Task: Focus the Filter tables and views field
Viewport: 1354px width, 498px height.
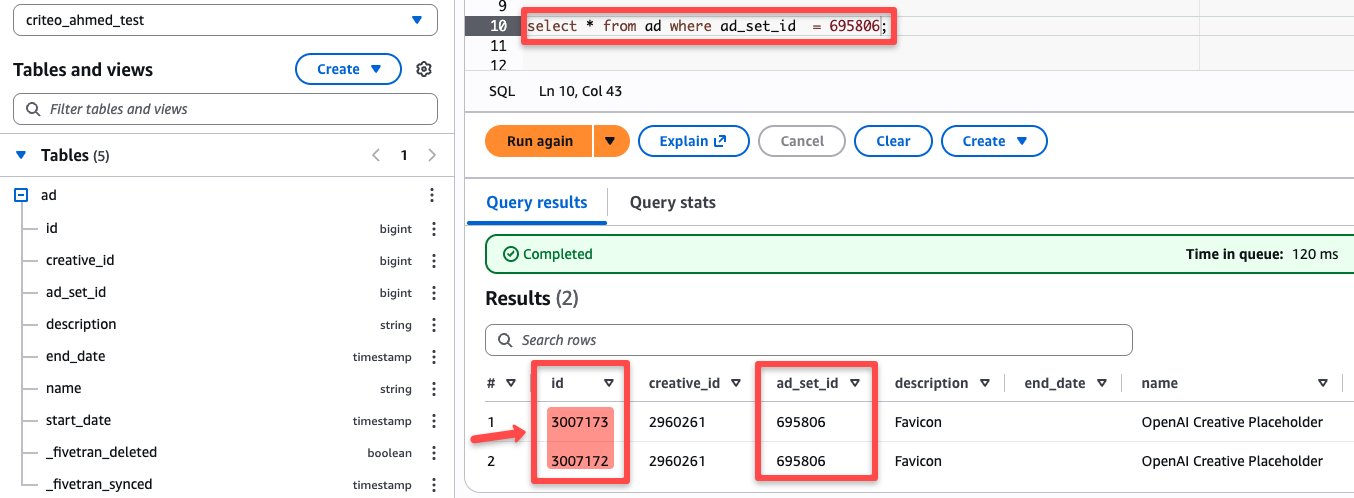Action: pyautogui.click(x=225, y=109)
